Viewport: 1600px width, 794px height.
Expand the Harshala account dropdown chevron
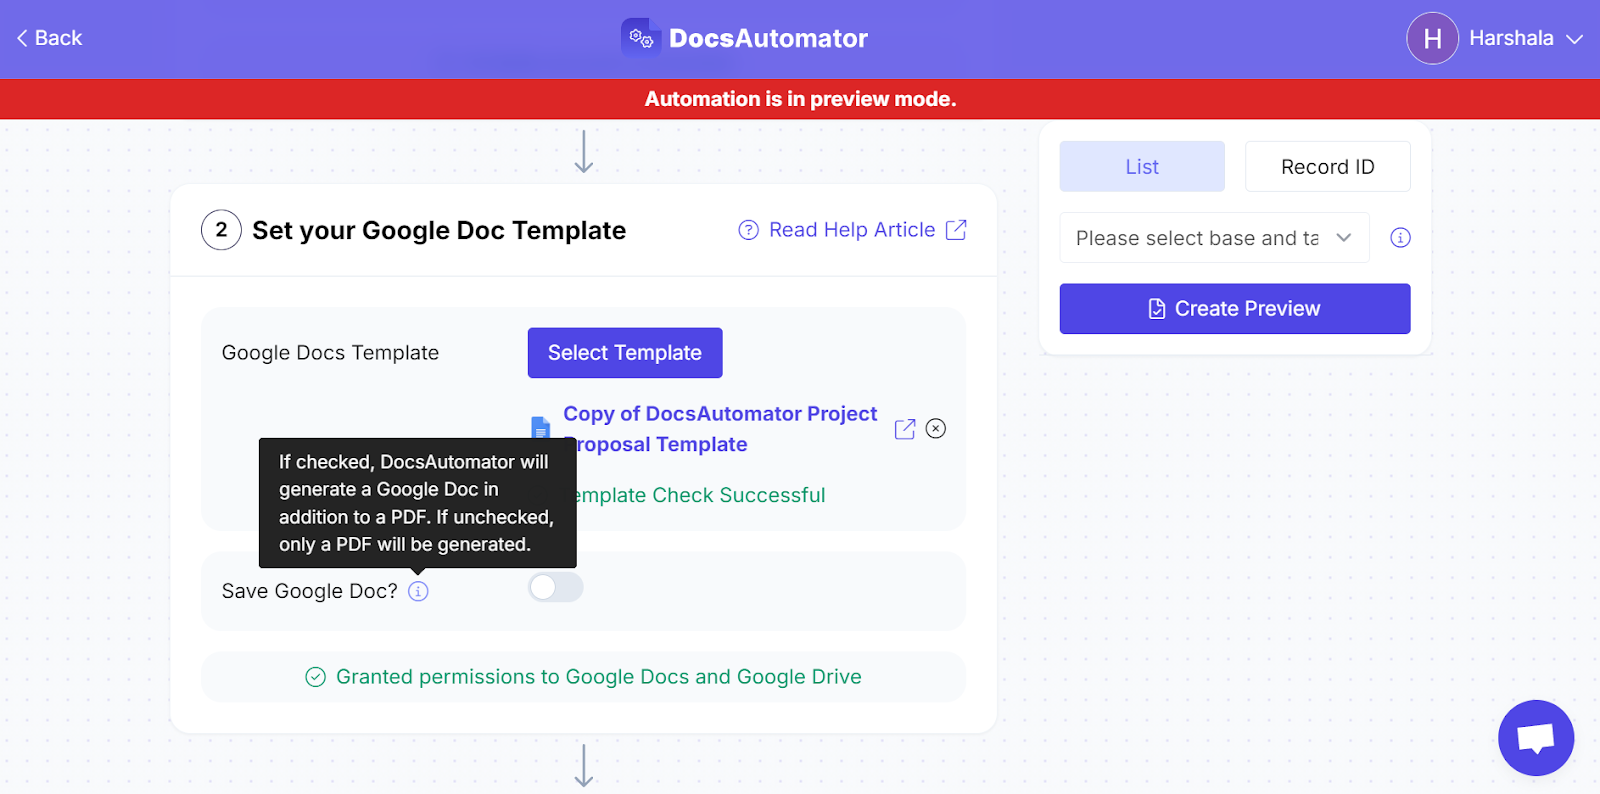(1574, 39)
